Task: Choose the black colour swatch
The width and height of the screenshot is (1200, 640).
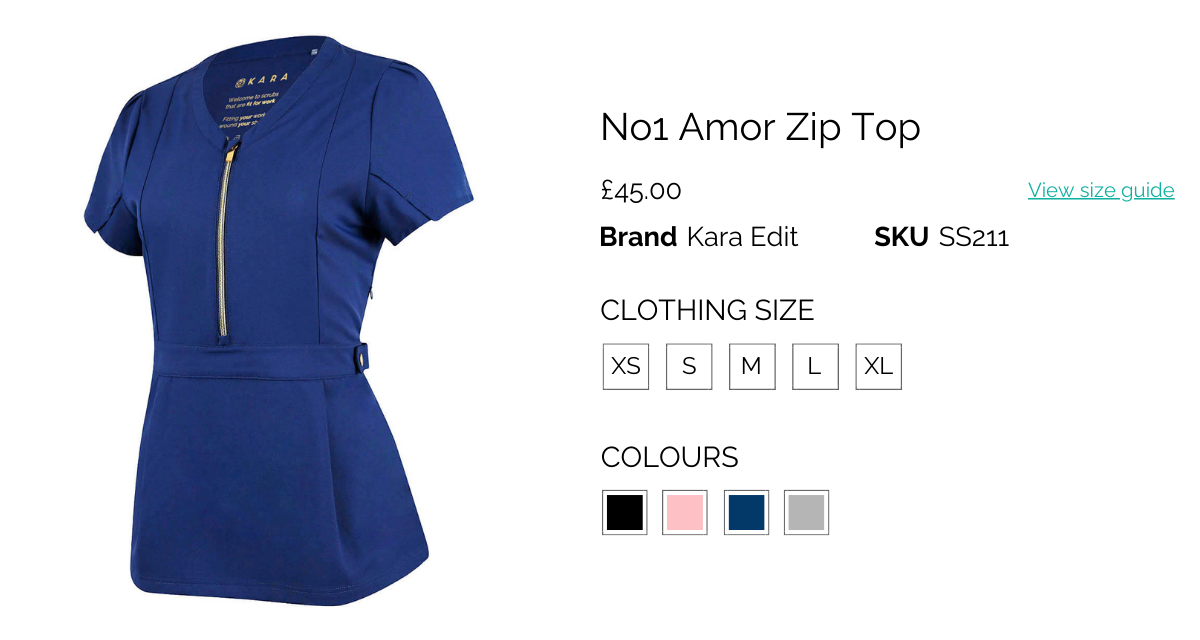Action: (x=625, y=512)
